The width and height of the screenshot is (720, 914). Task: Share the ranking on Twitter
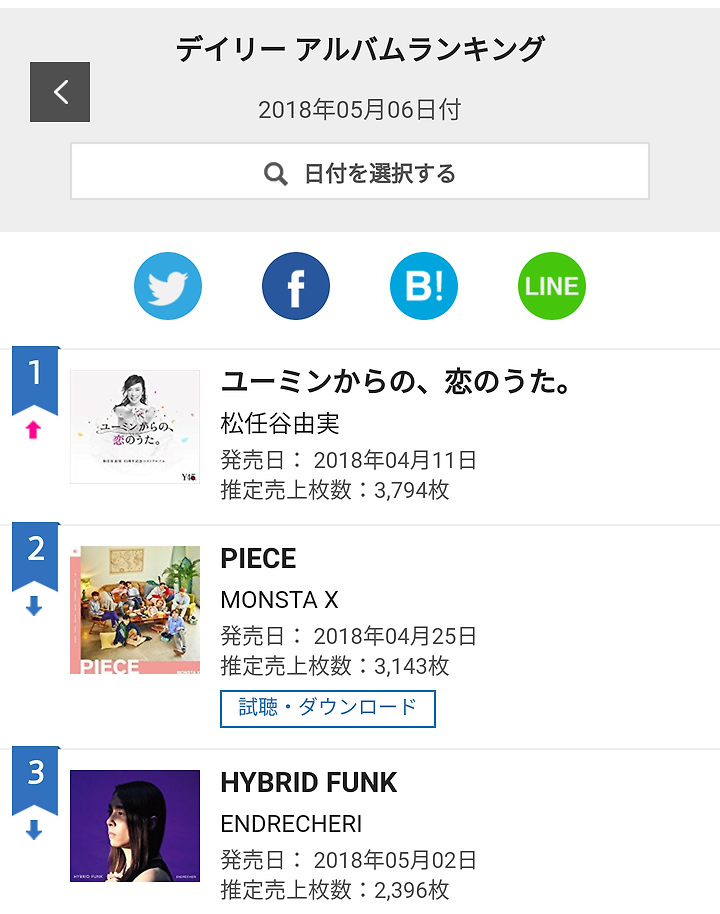pos(168,286)
